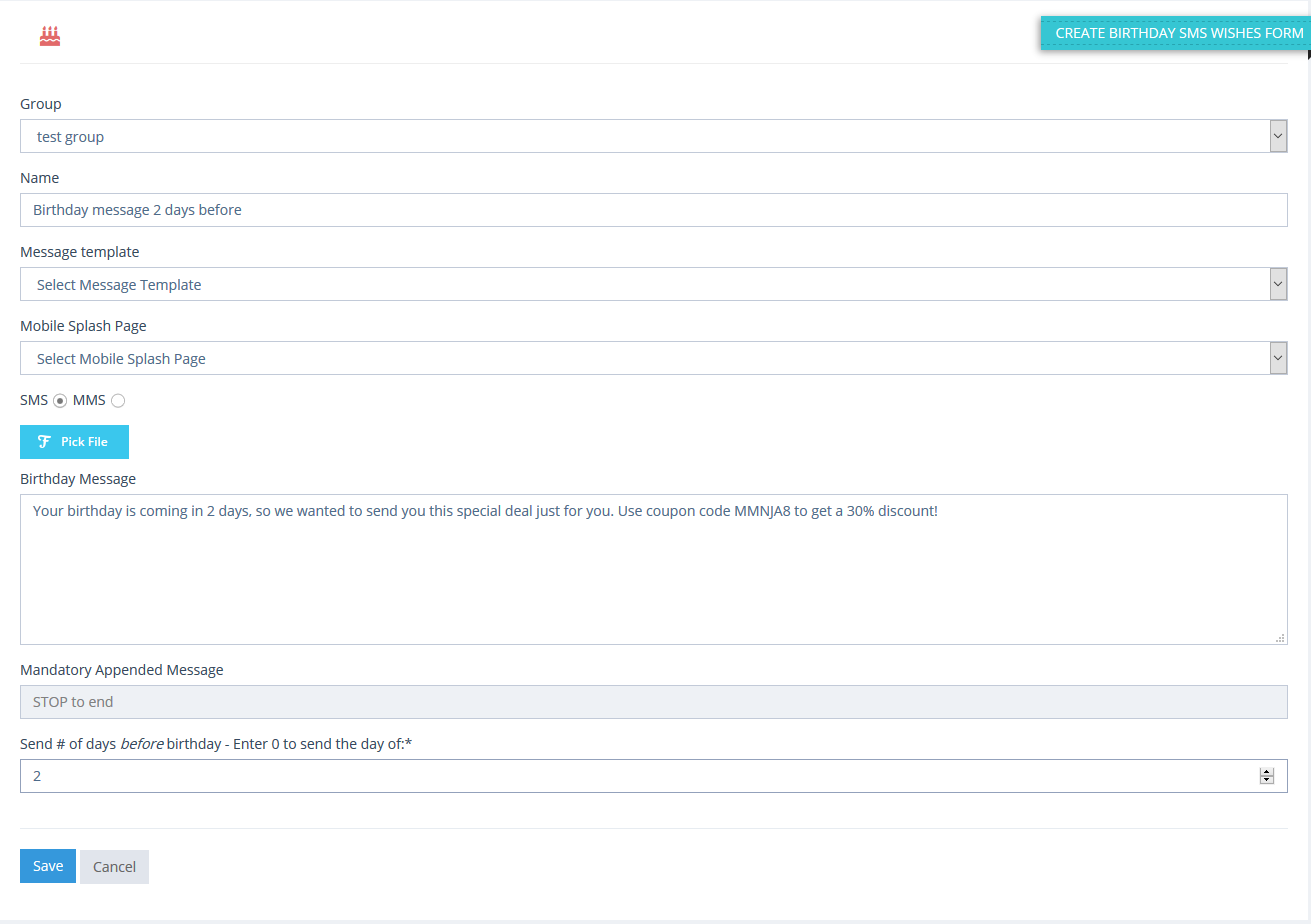
Task: Click the script F icon on Pick File
Action: point(44,442)
